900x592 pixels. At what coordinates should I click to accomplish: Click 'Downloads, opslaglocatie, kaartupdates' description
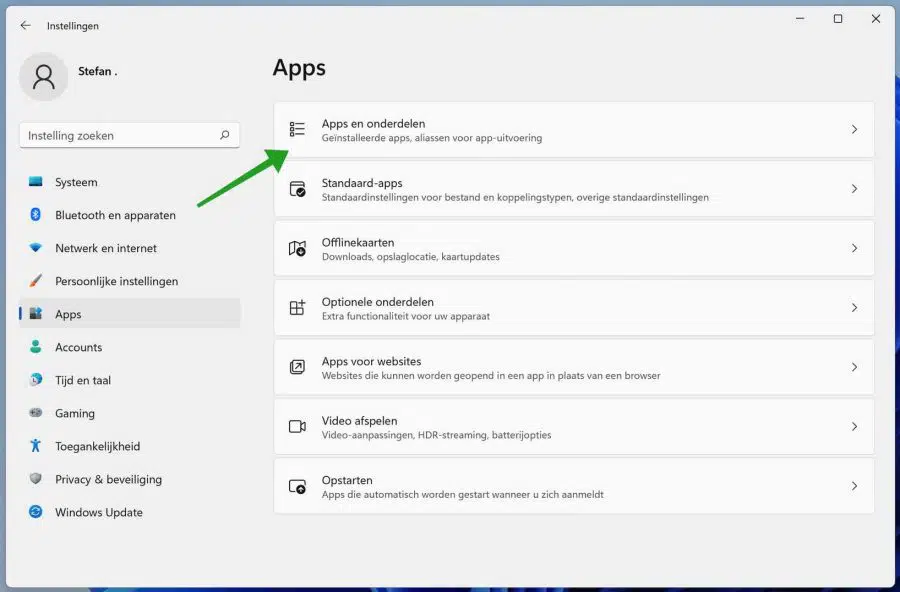tap(410, 257)
